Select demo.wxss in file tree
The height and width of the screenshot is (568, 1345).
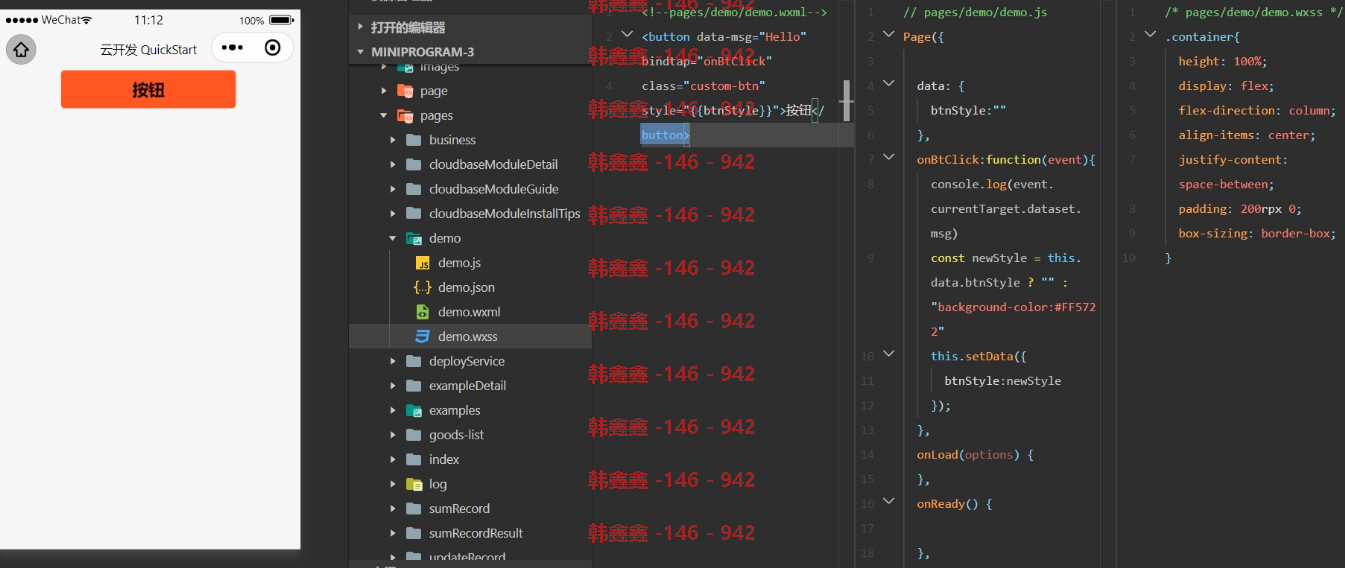468,336
